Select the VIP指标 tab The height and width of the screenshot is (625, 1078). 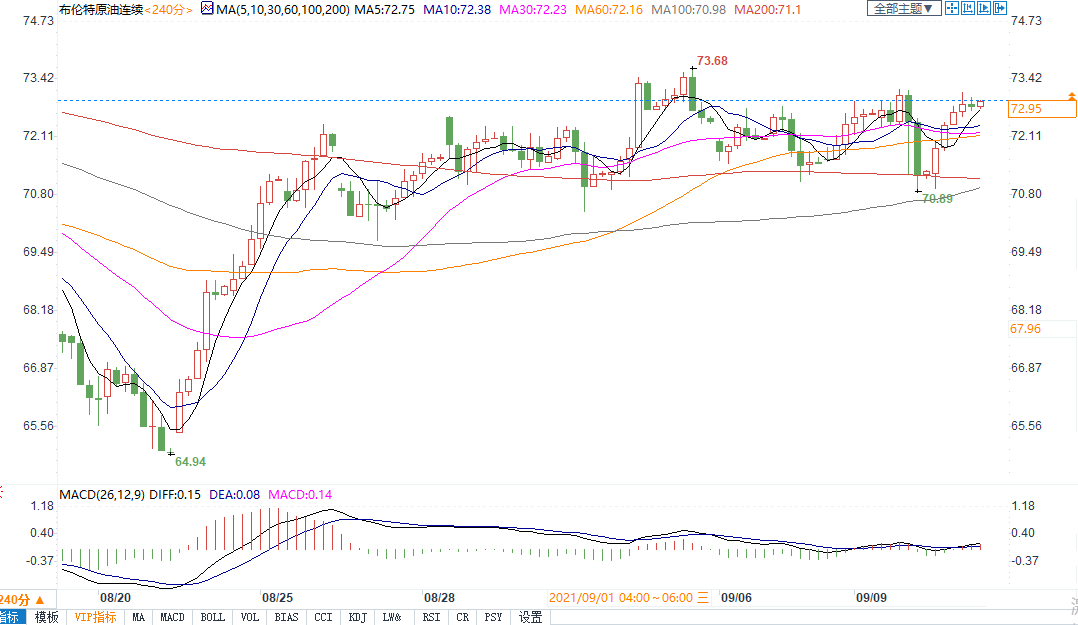96,617
